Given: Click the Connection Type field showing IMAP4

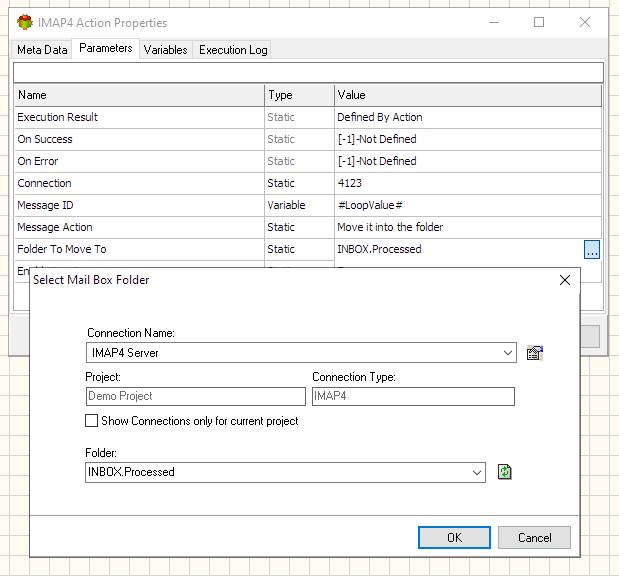Looking at the screenshot, I should 413,396.
